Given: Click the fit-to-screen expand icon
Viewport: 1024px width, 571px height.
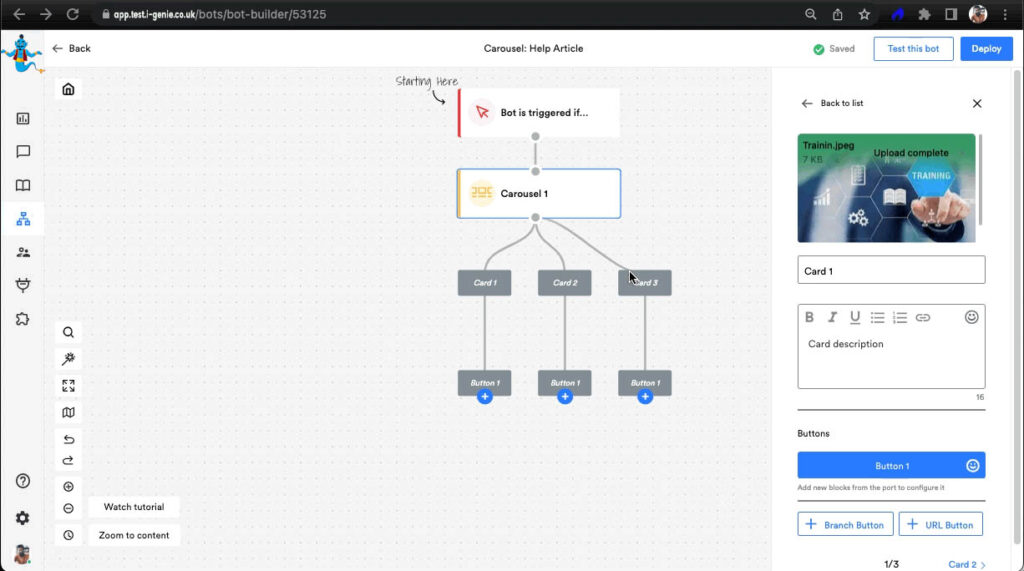Looking at the screenshot, I should tap(68, 386).
